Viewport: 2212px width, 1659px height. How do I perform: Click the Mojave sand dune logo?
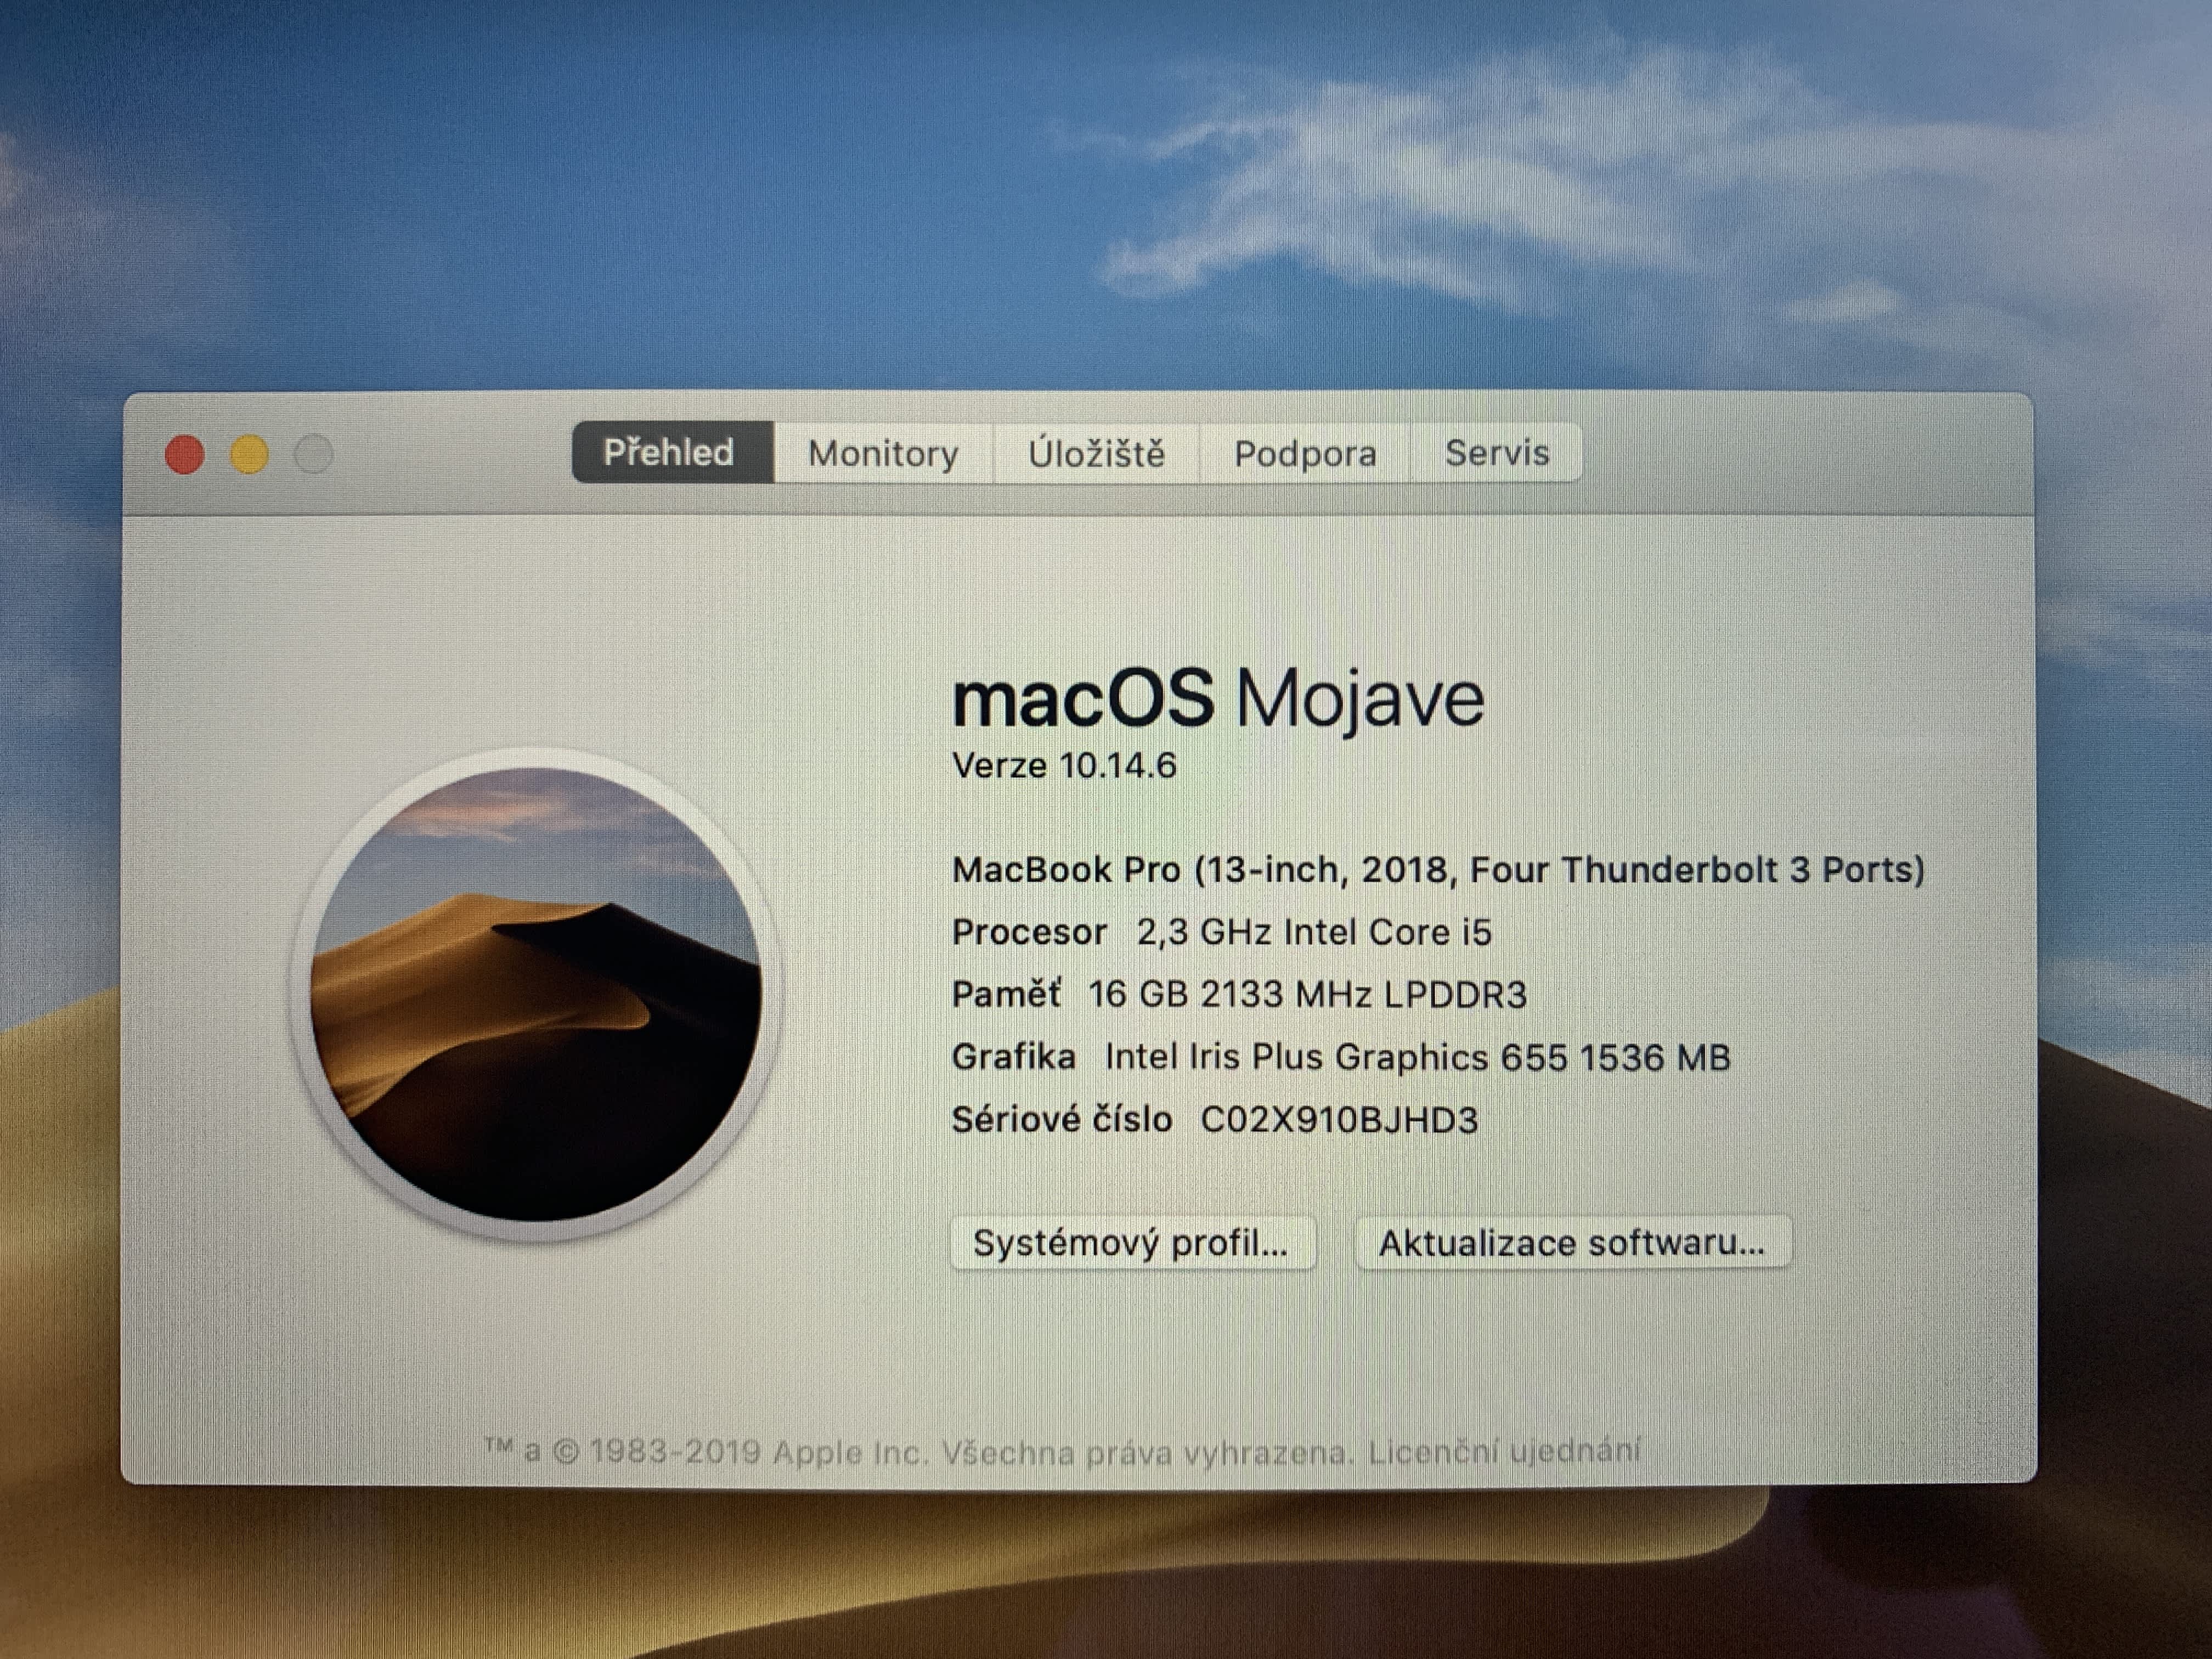[536, 994]
